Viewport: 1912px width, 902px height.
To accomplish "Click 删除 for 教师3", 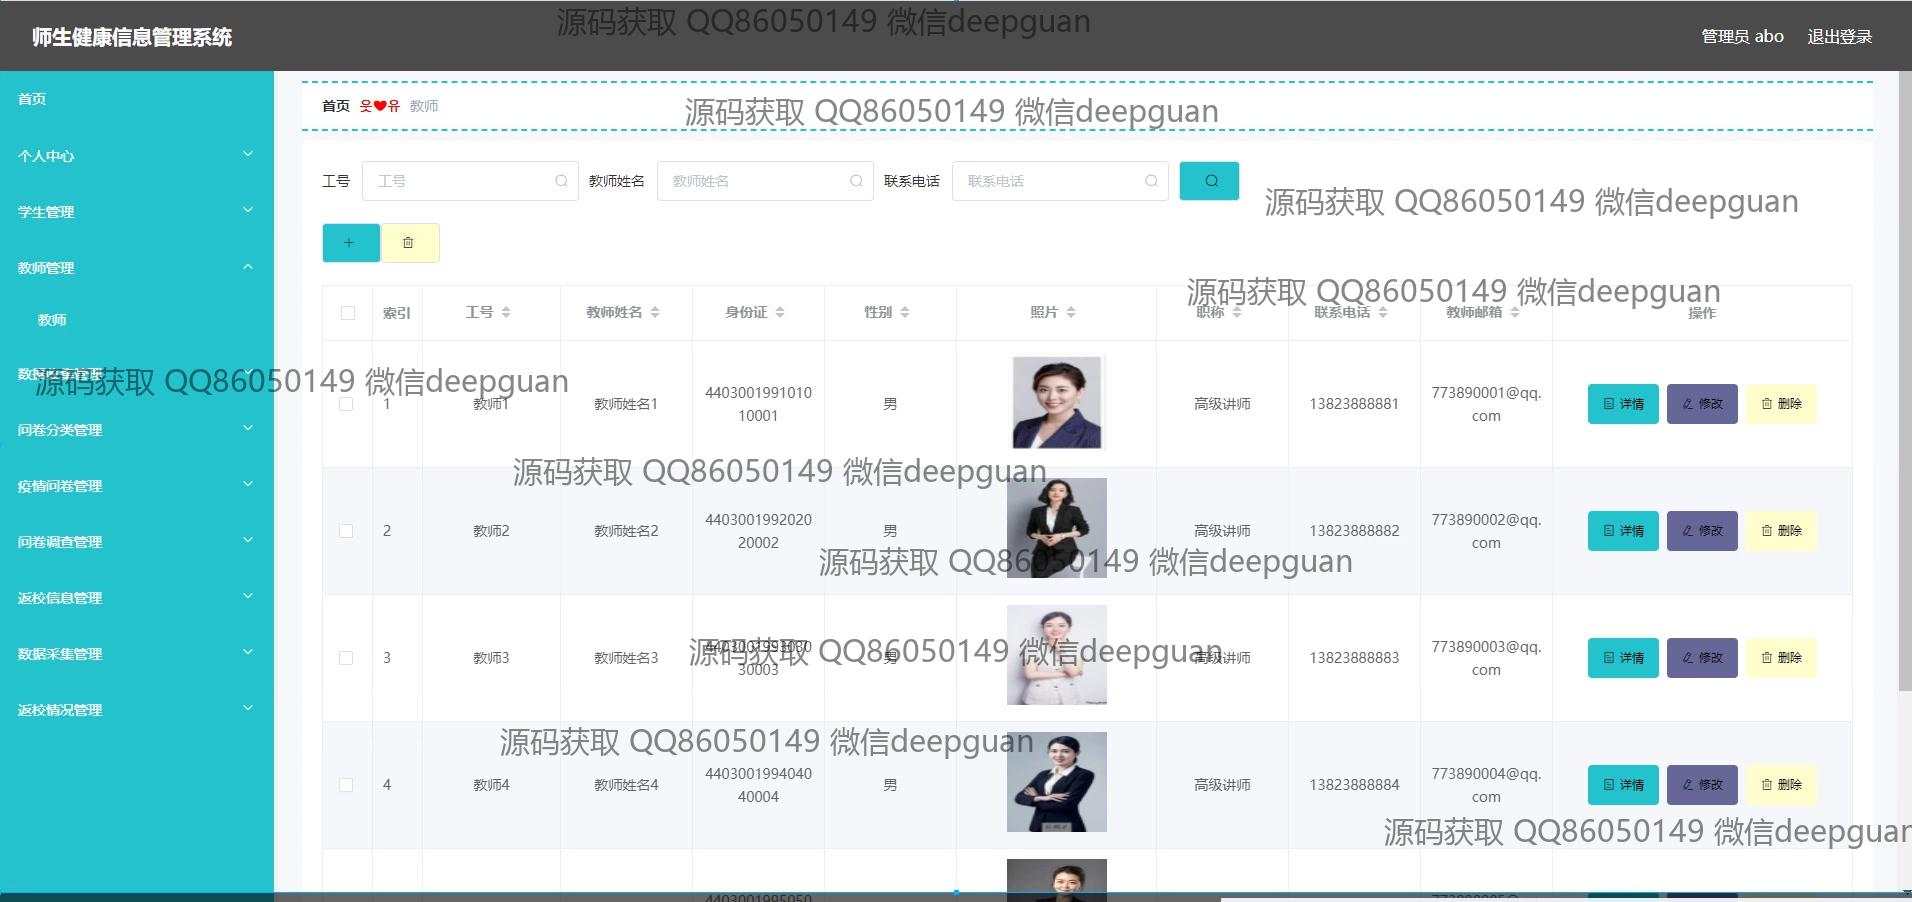I will pyautogui.click(x=1781, y=658).
